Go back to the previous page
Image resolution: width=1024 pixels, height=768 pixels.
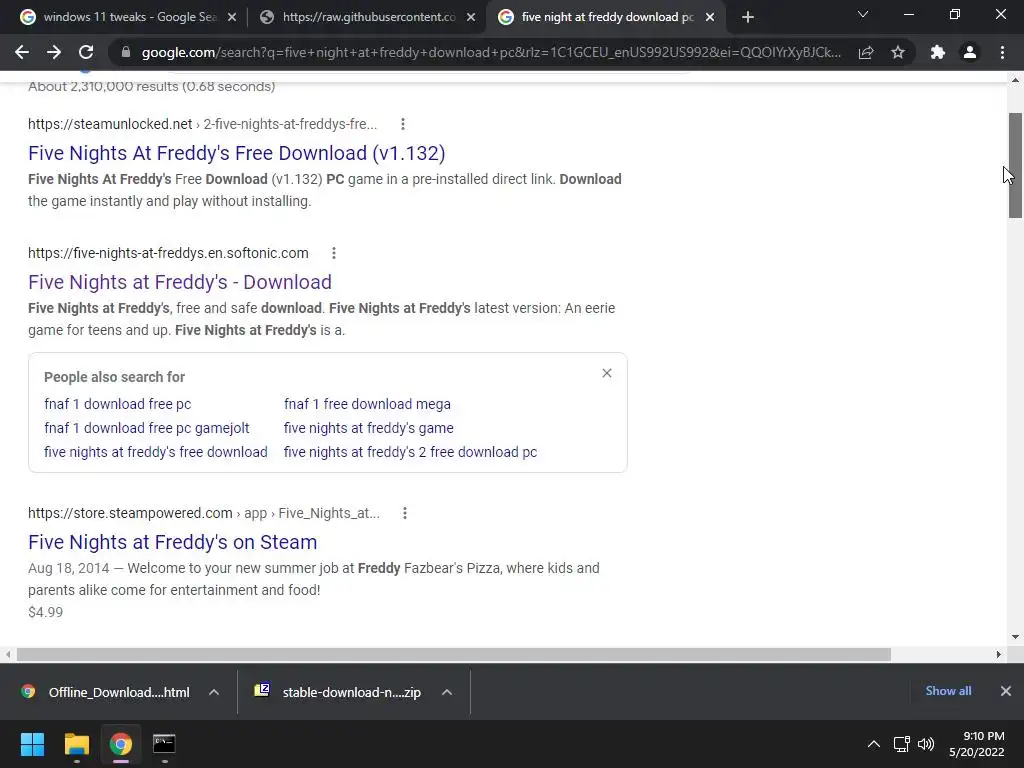[22, 52]
